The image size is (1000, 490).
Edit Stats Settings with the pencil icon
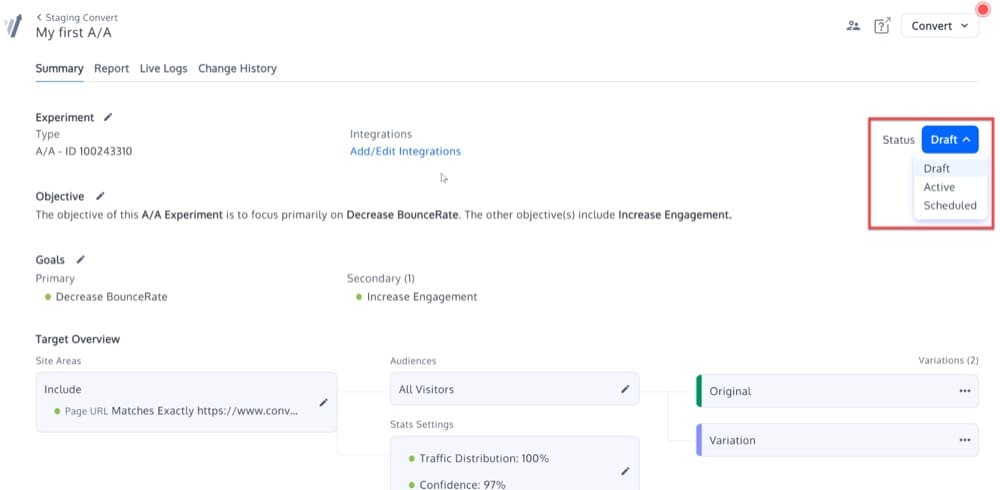(625, 471)
